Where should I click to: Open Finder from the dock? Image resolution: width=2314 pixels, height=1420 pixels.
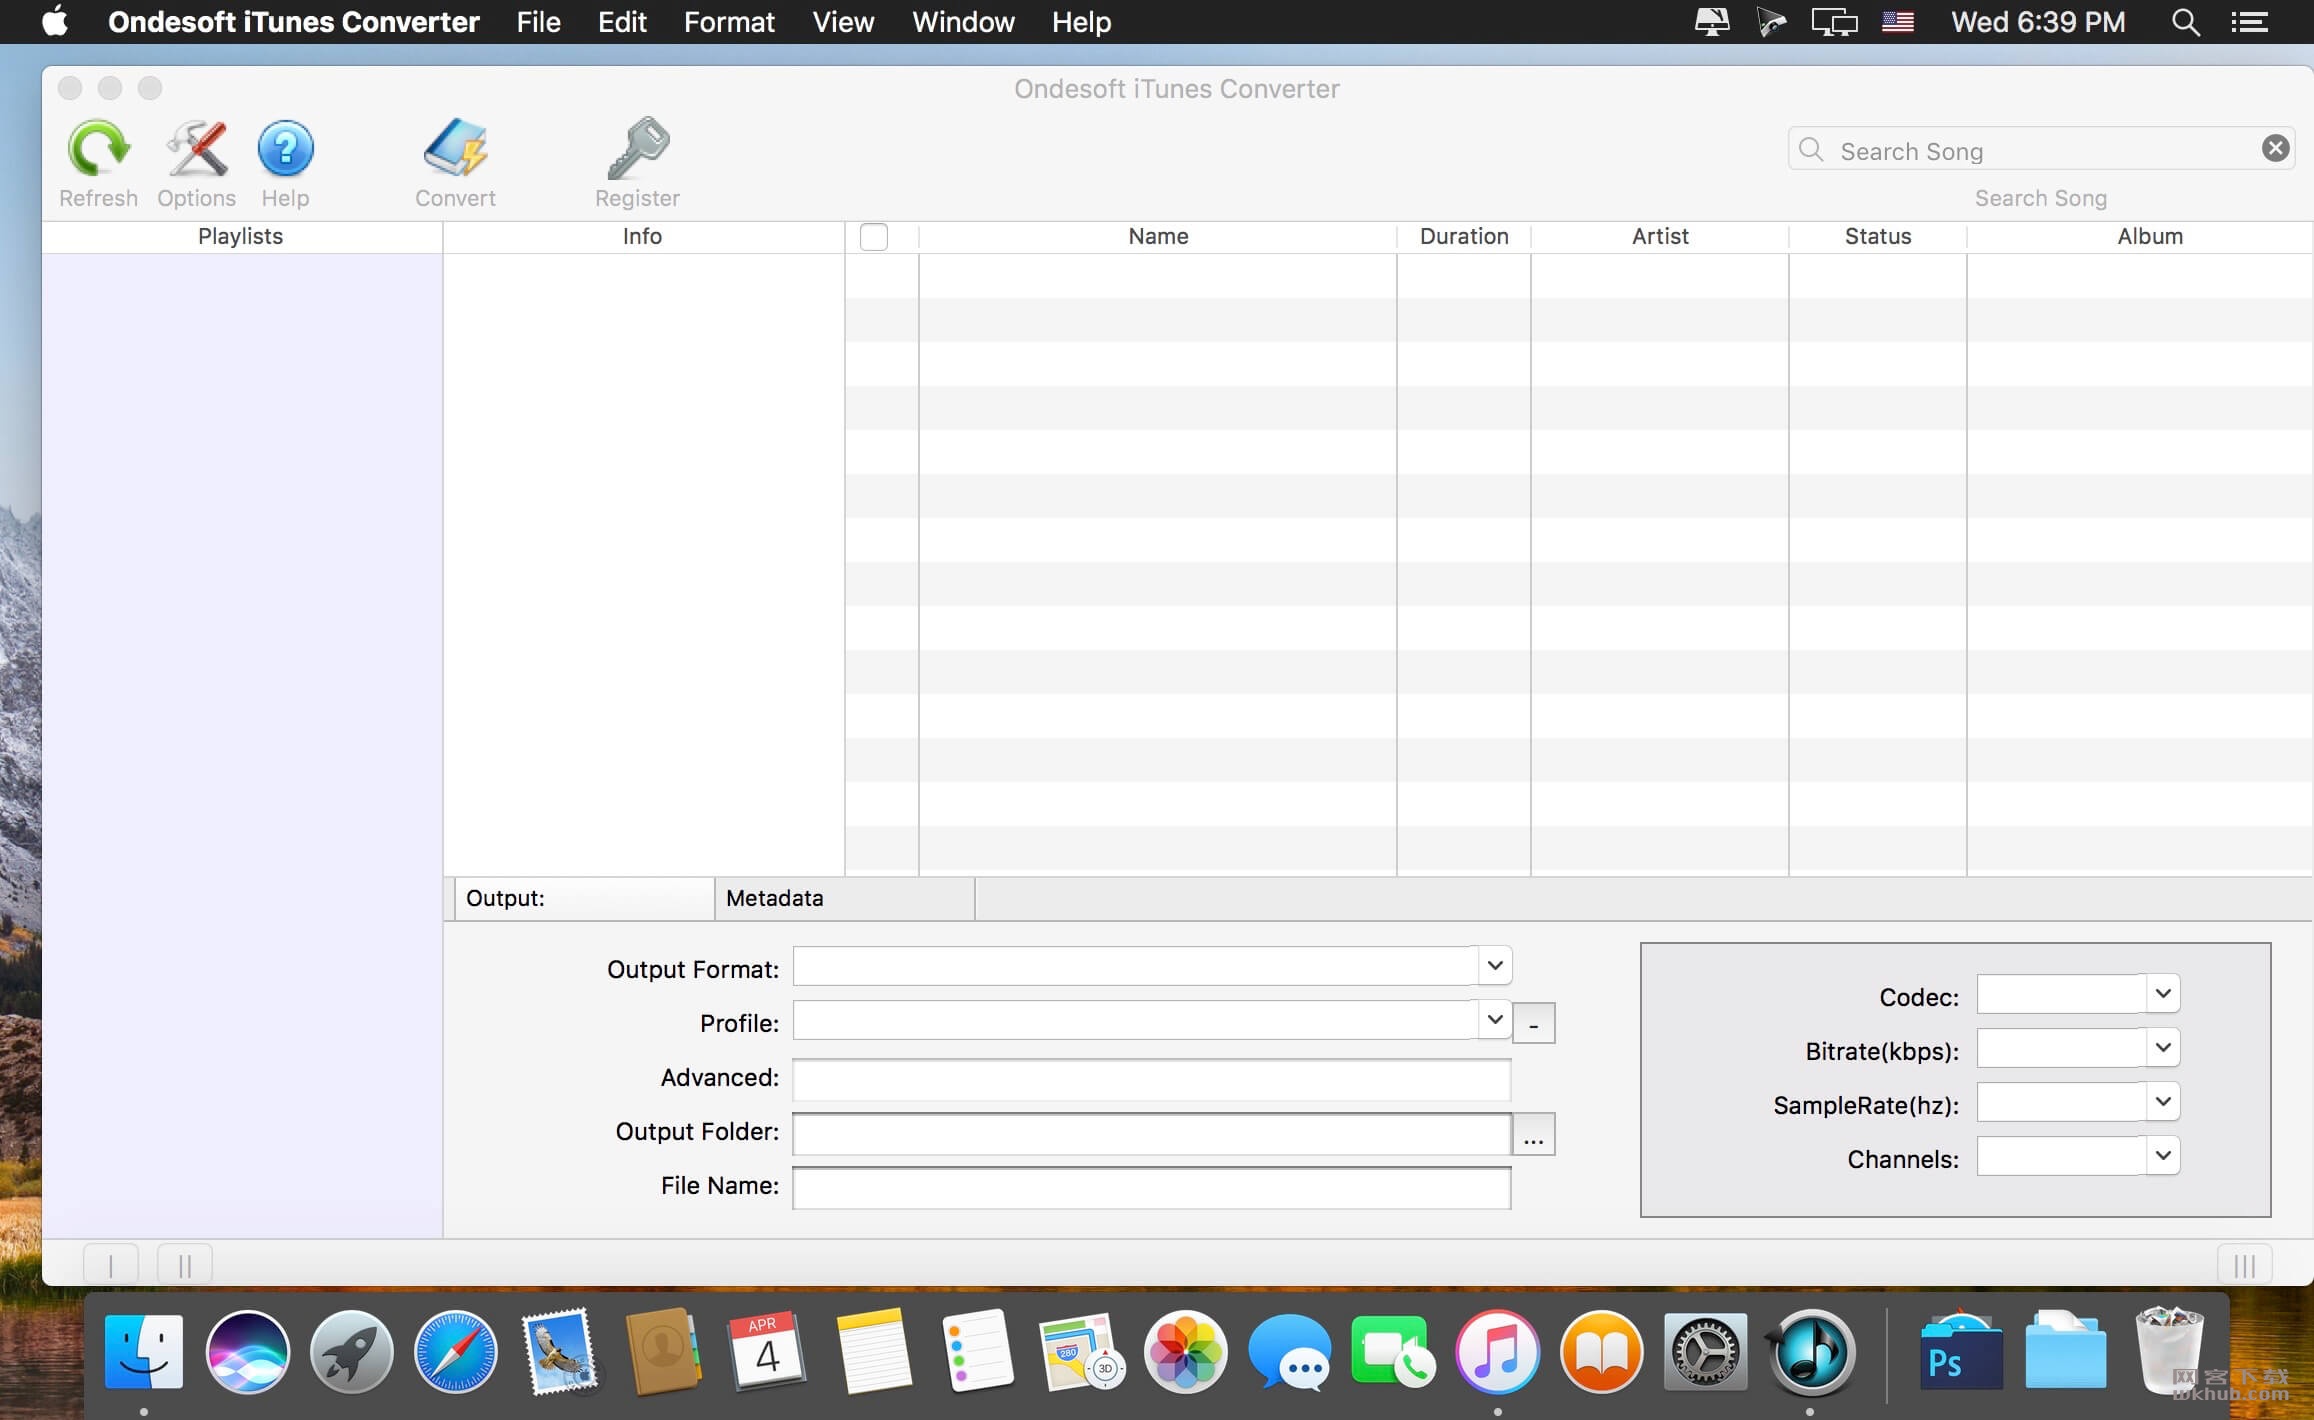coord(144,1352)
